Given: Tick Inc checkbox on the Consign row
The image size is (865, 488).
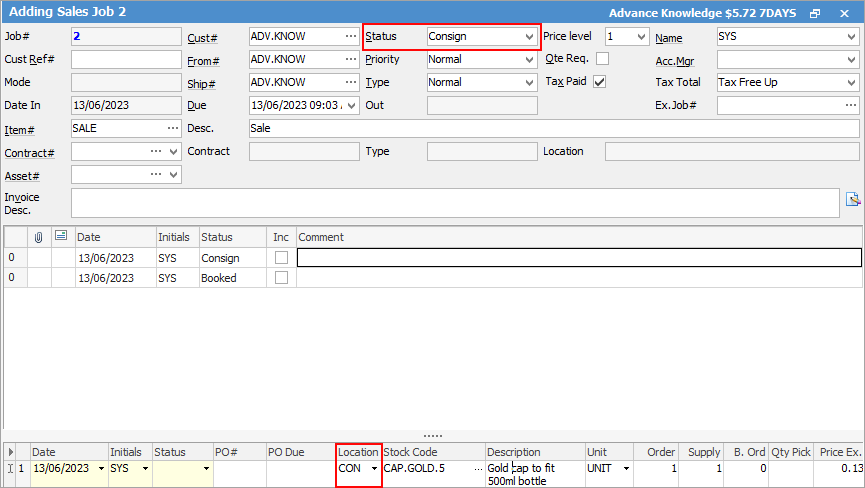Looking at the screenshot, I should [x=282, y=258].
